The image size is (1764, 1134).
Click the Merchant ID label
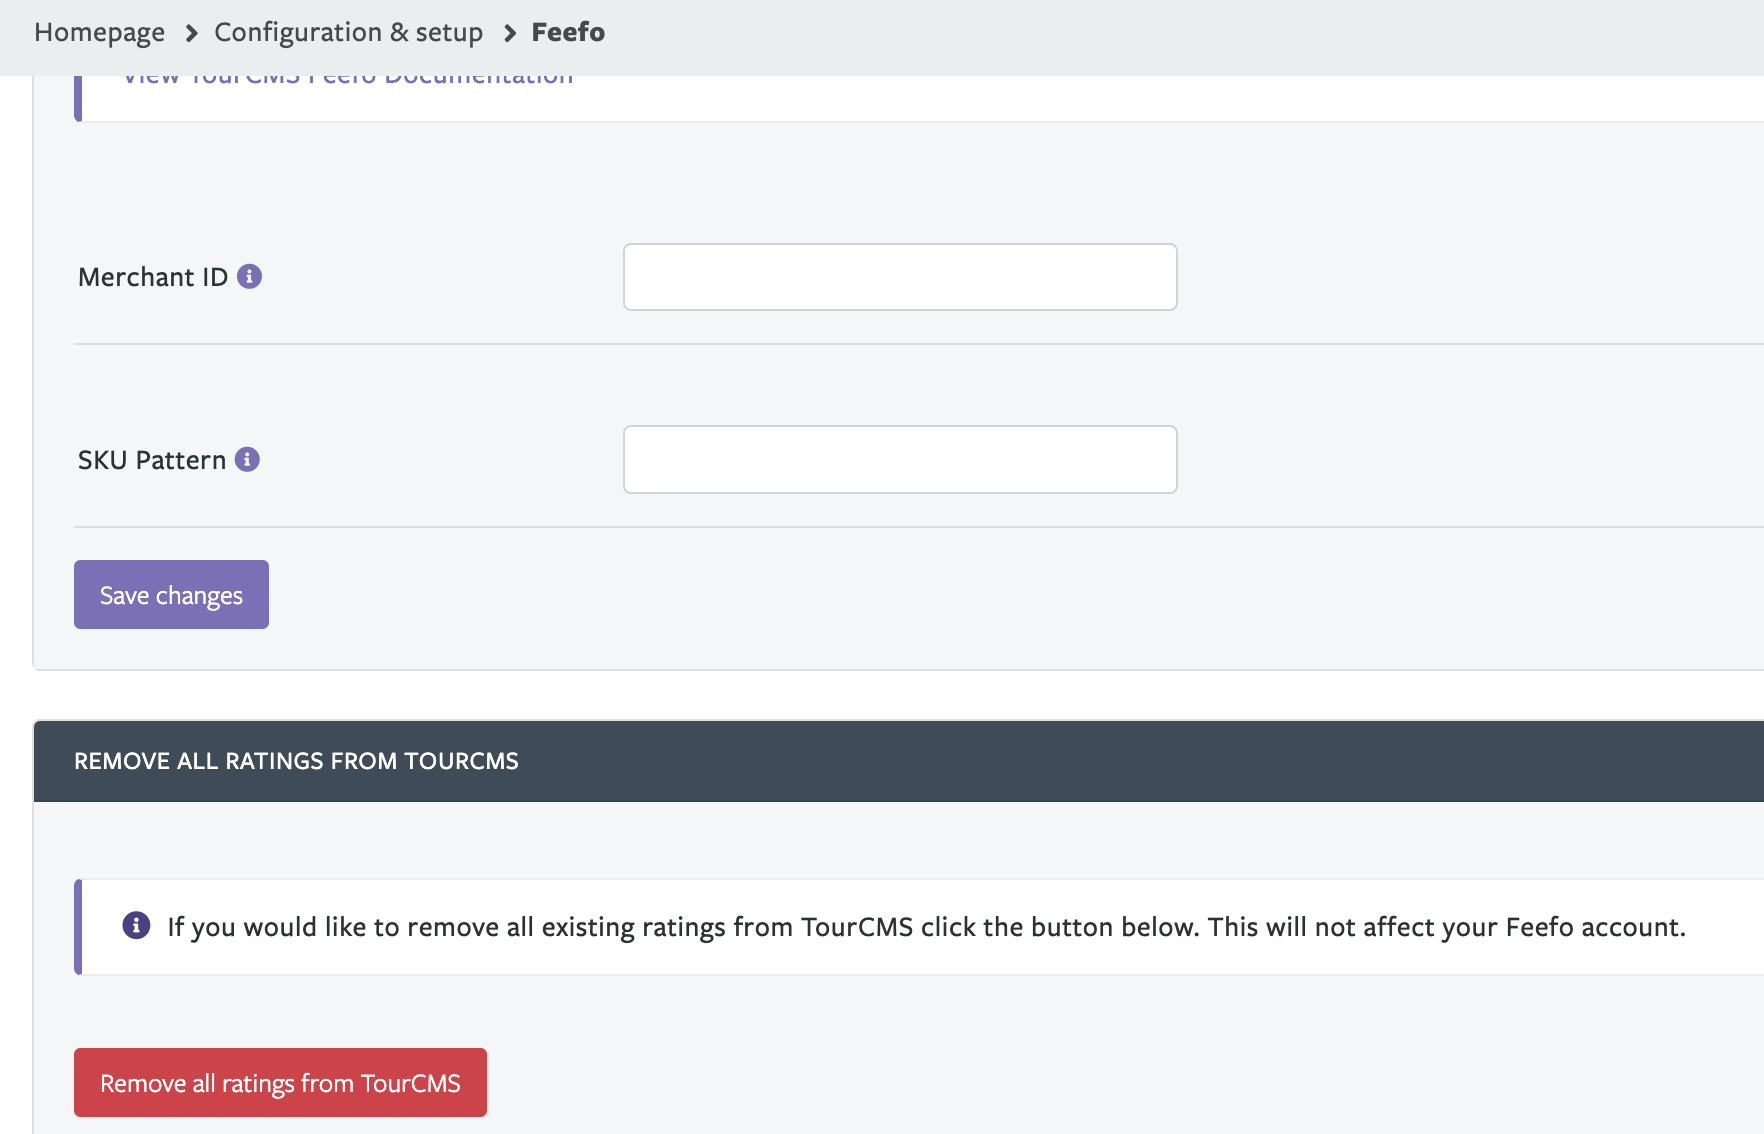pos(153,277)
